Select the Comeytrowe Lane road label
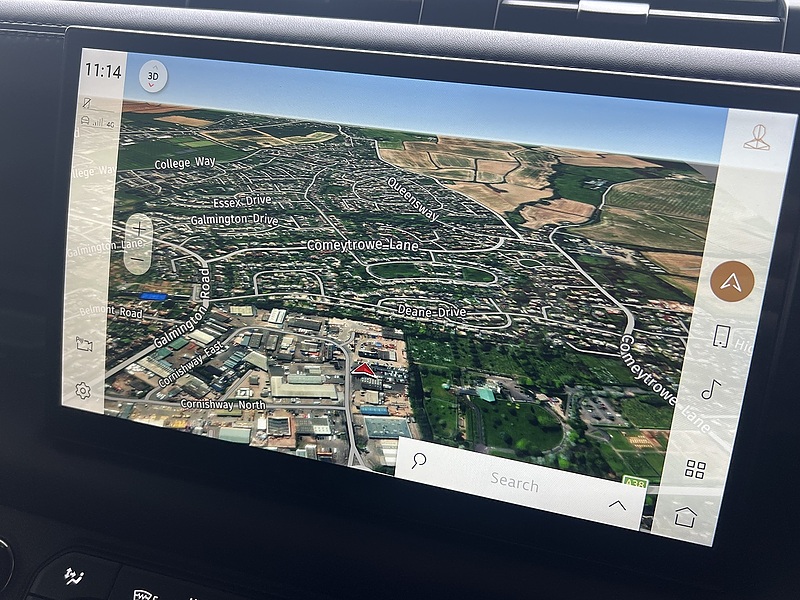Viewport: 800px width, 600px height. pos(362,245)
